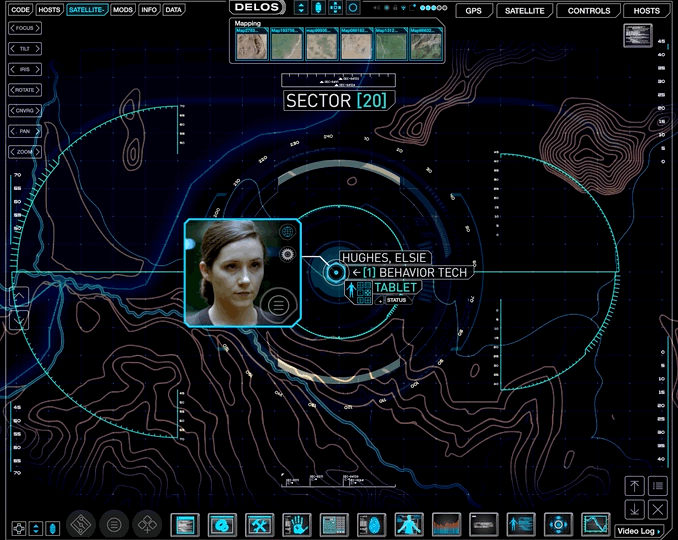Viewport: 678px width, 540px height.
Task: Click the download arrow icon at bottom right
Action: click(634, 509)
